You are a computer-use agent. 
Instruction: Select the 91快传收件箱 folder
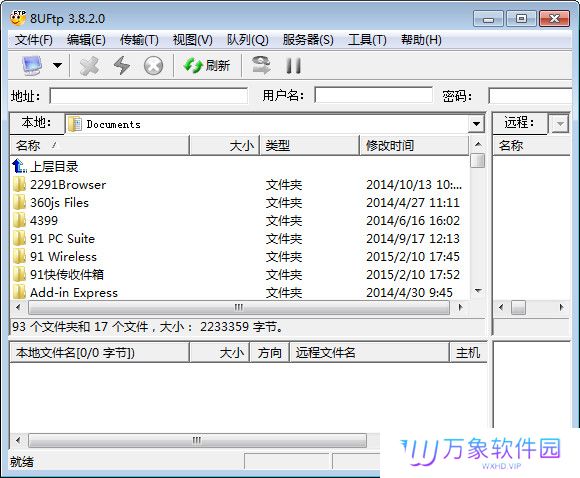tap(58, 275)
